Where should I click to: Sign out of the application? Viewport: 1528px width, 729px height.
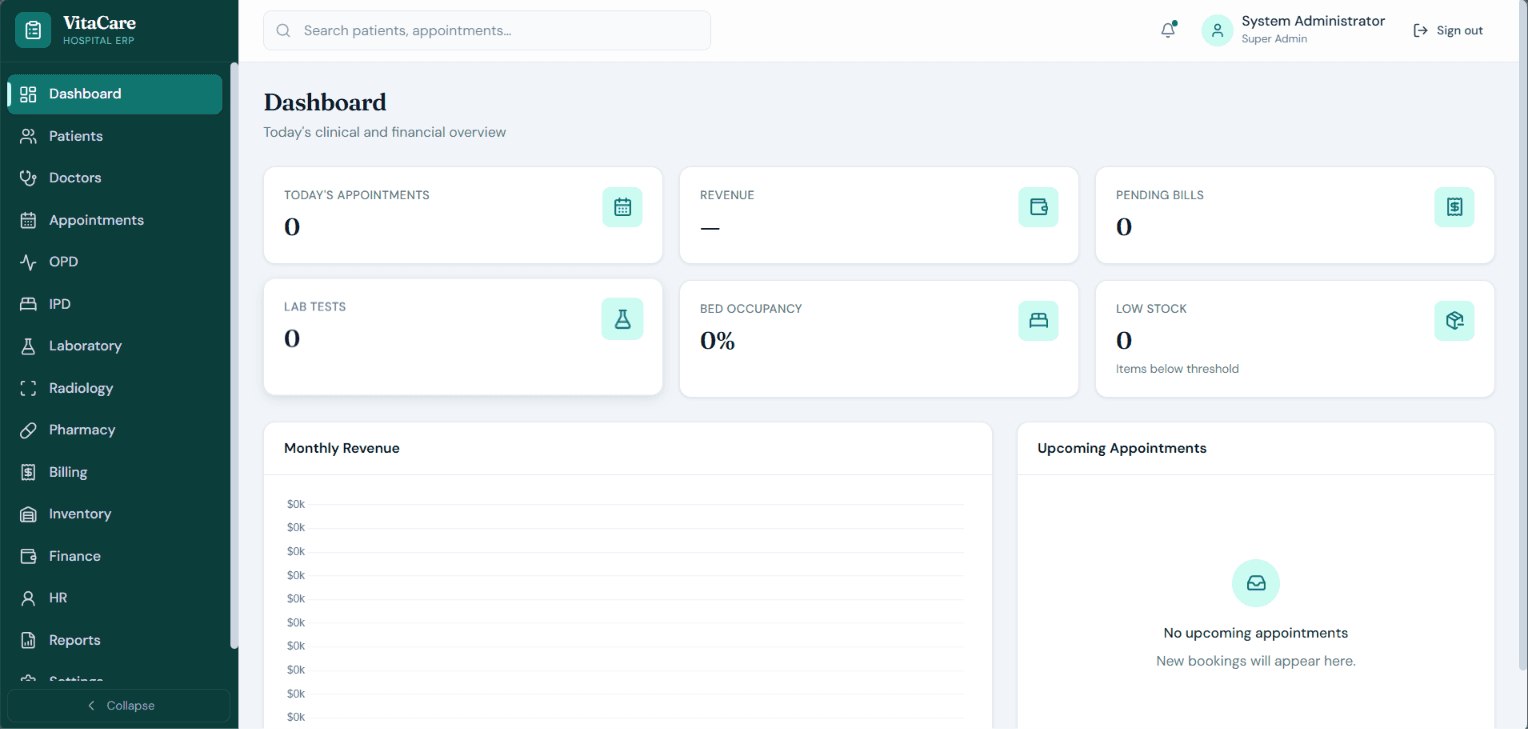1448,31
